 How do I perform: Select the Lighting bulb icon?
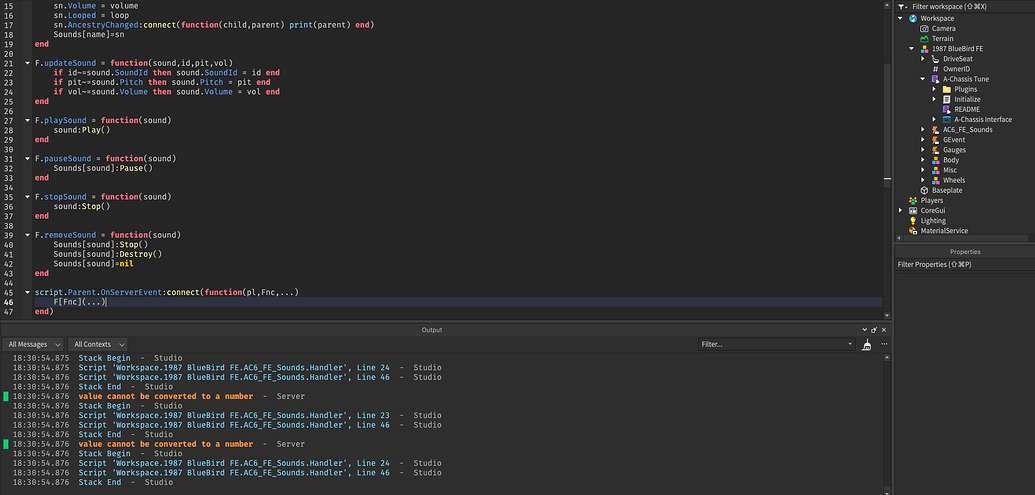point(913,220)
